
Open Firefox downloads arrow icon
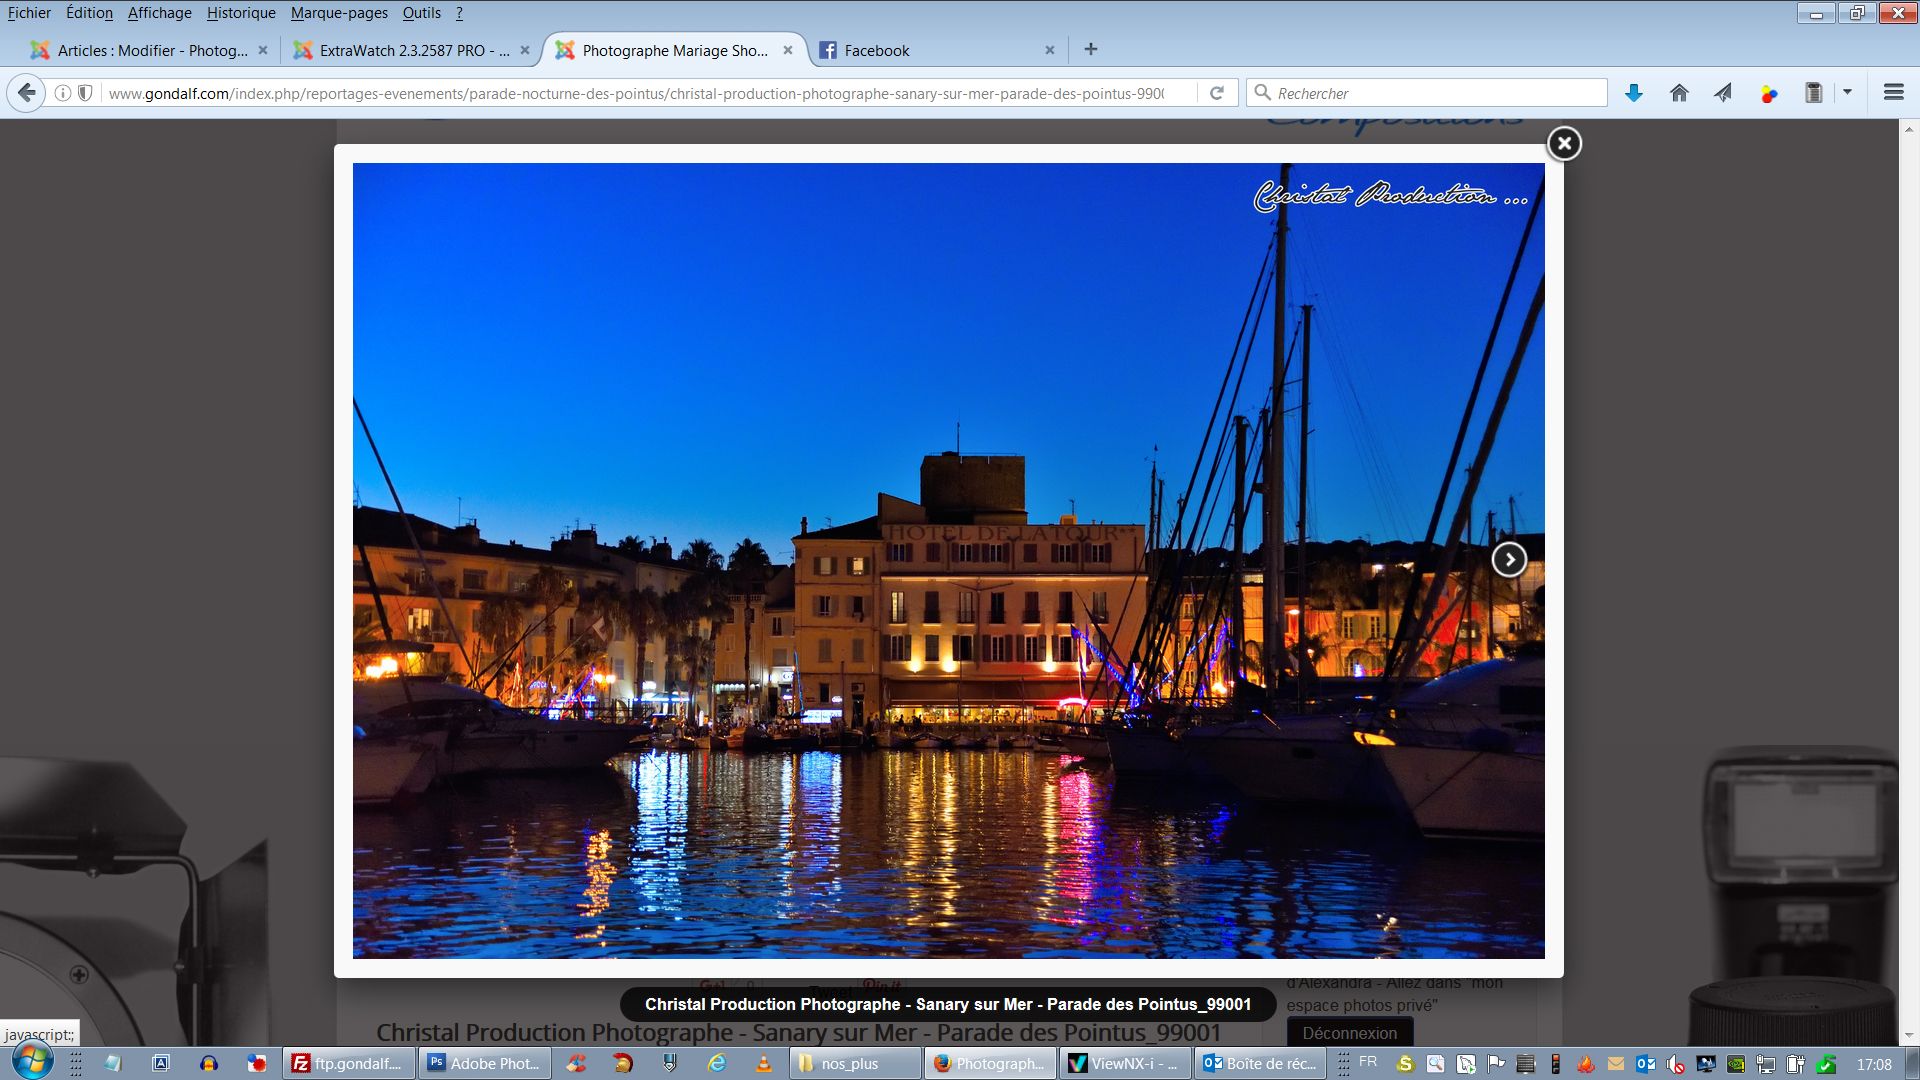coord(1634,93)
